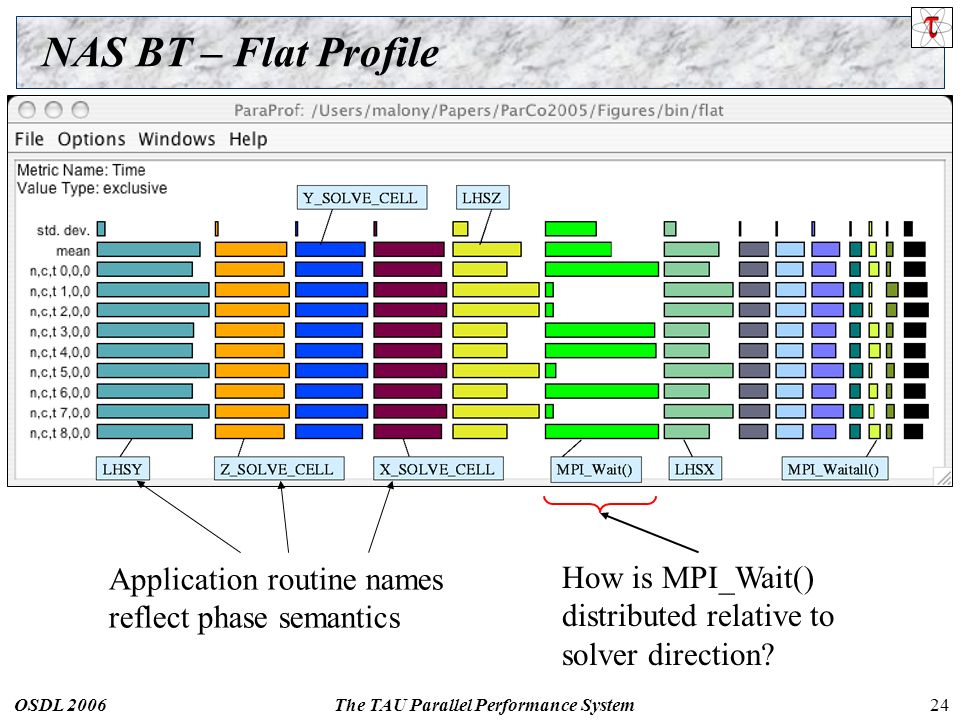Select the n,c,t 3,0,0 row label
This screenshot has width=960, height=720.
60,331
